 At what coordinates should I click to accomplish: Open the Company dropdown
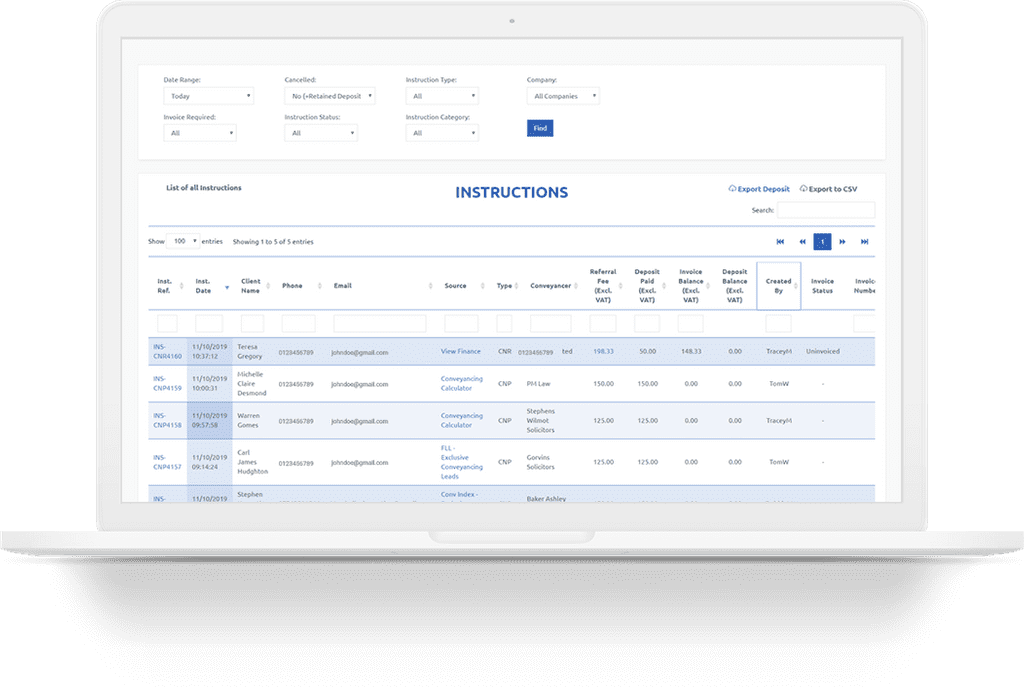click(563, 96)
